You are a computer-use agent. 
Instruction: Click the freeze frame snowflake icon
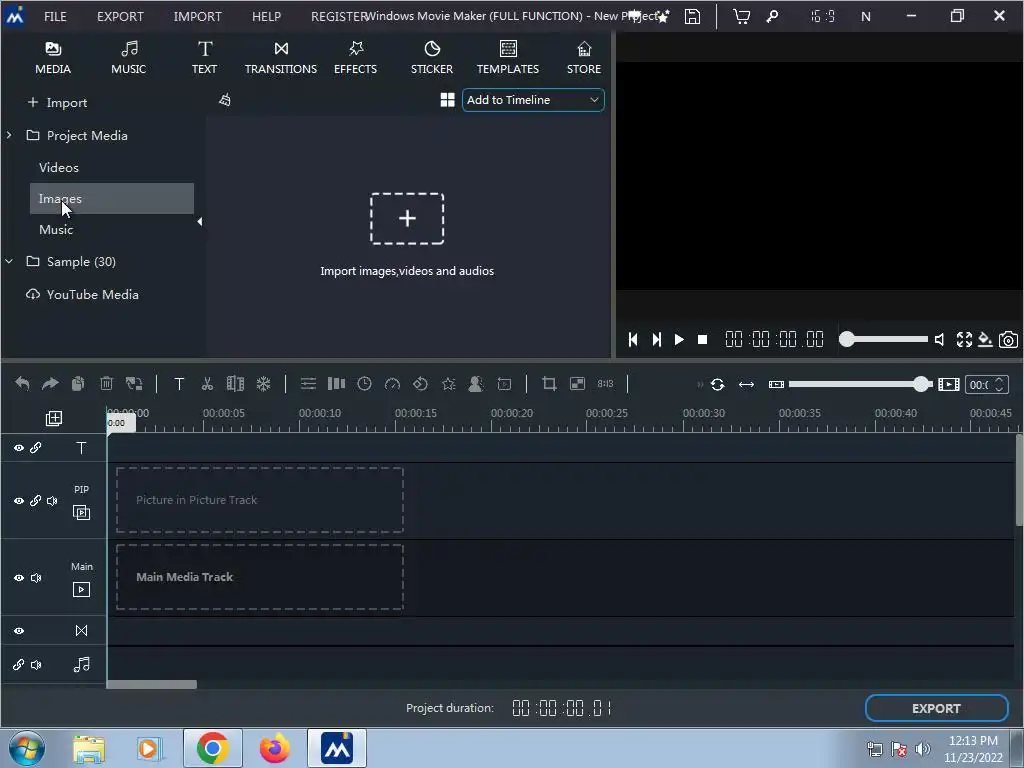pos(263,384)
